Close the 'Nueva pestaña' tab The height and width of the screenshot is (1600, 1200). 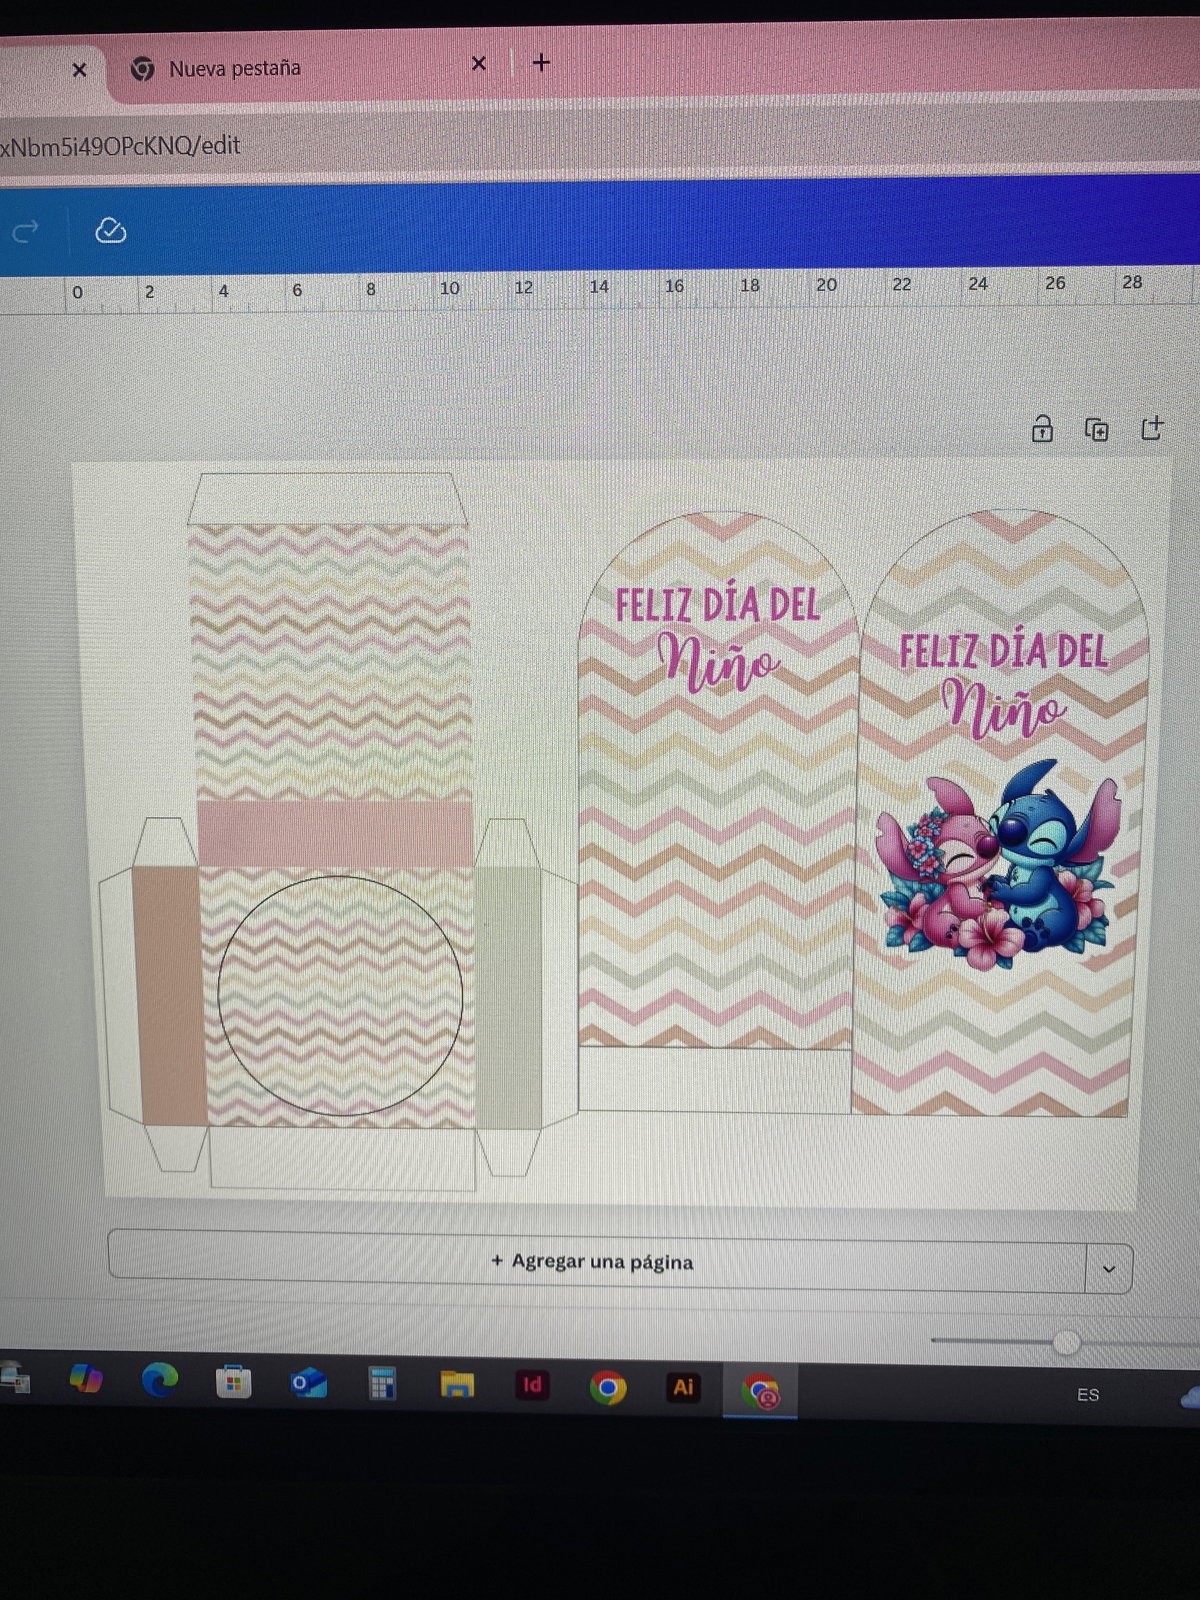point(478,64)
